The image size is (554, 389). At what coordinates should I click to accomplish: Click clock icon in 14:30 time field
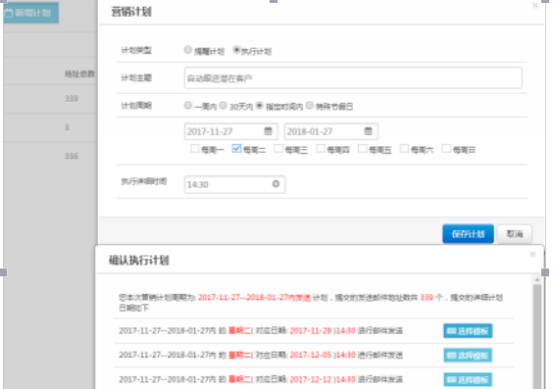[x=276, y=184]
